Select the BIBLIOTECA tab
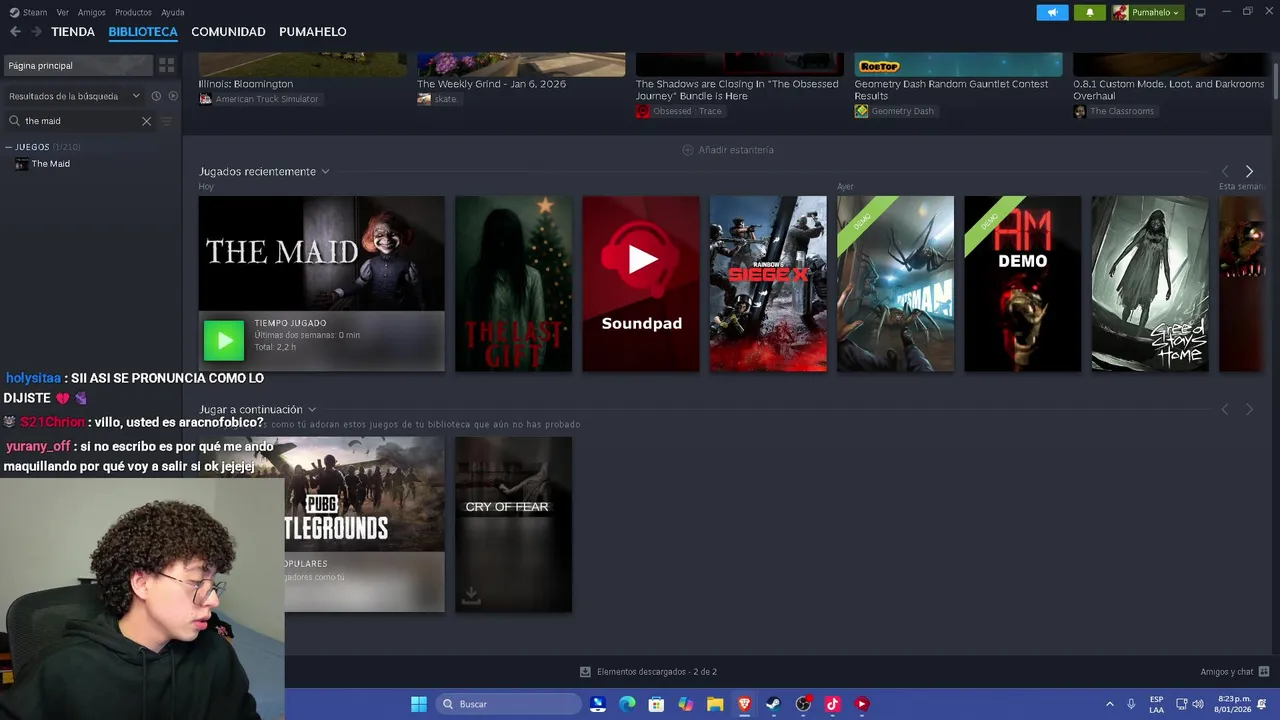This screenshot has width=1280, height=720. pyautogui.click(x=143, y=32)
